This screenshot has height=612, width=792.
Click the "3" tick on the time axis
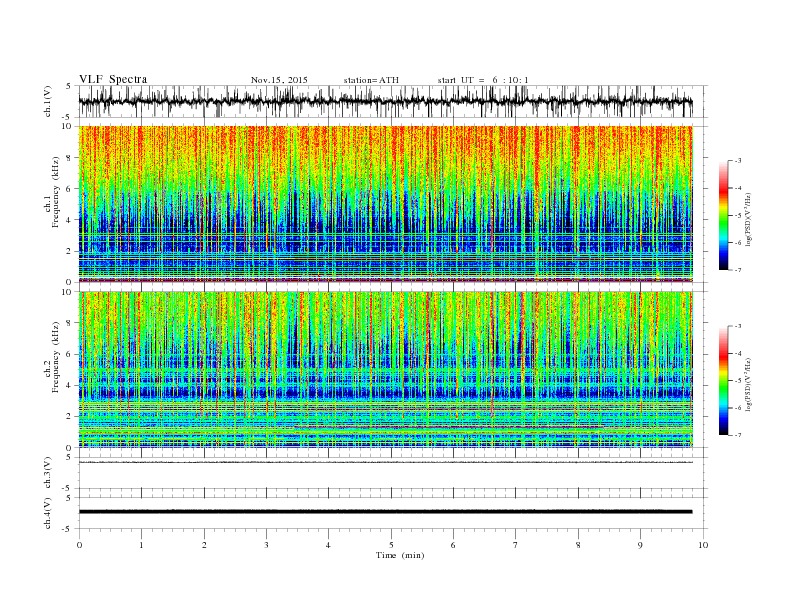pyautogui.click(x=266, y=545)
